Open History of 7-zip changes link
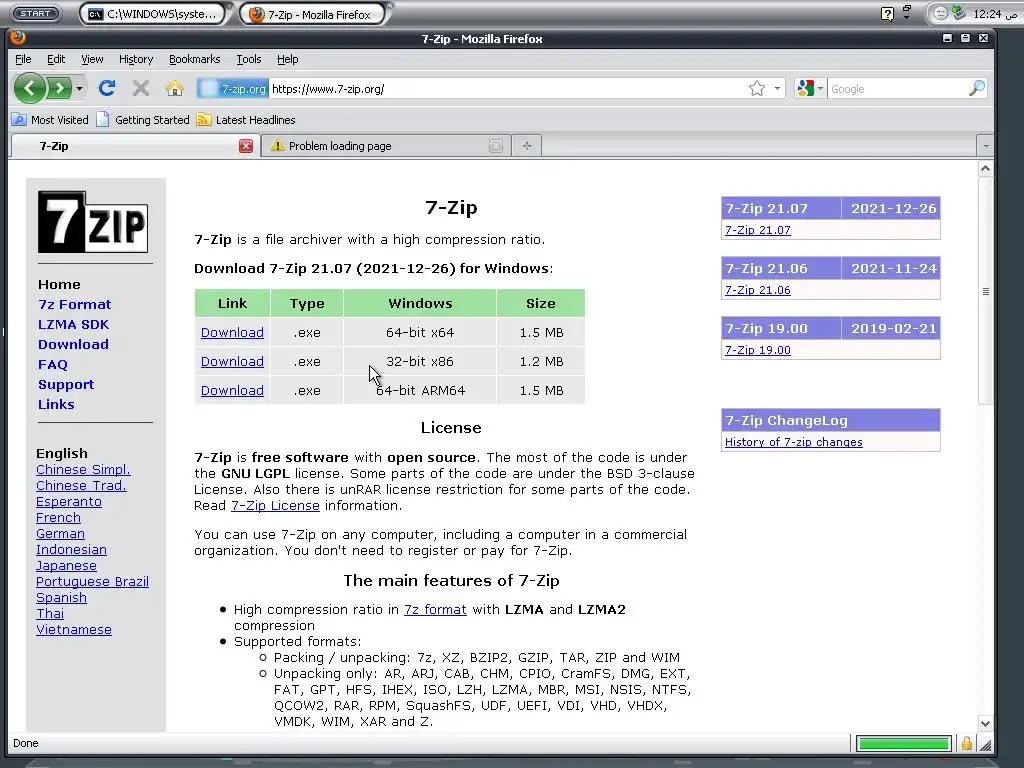Image resolution: width=1024 pixels, height=768 pixels. (x=793, y=442)
